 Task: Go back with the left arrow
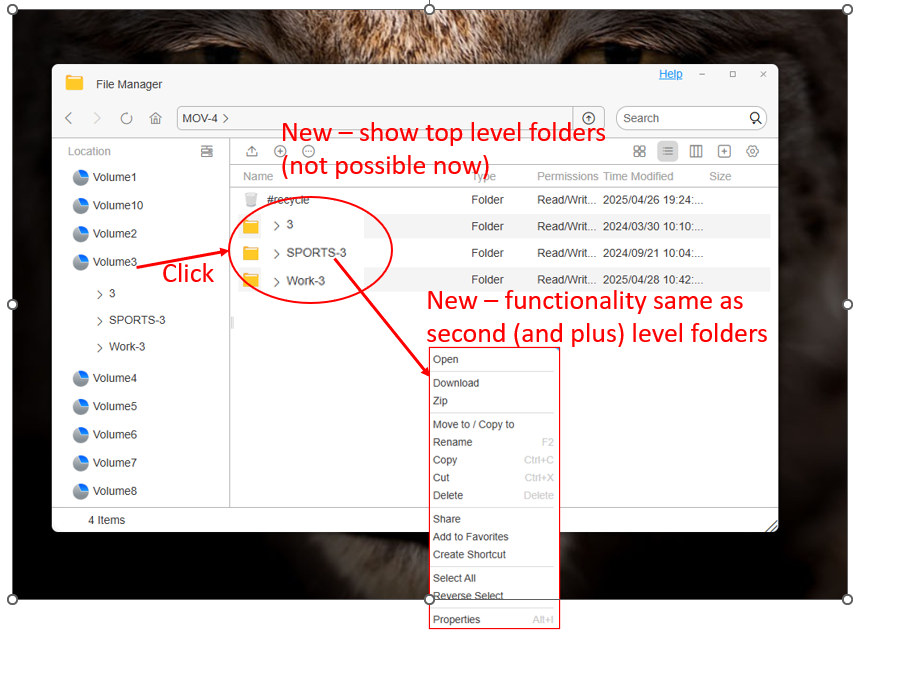coord(69,119)
